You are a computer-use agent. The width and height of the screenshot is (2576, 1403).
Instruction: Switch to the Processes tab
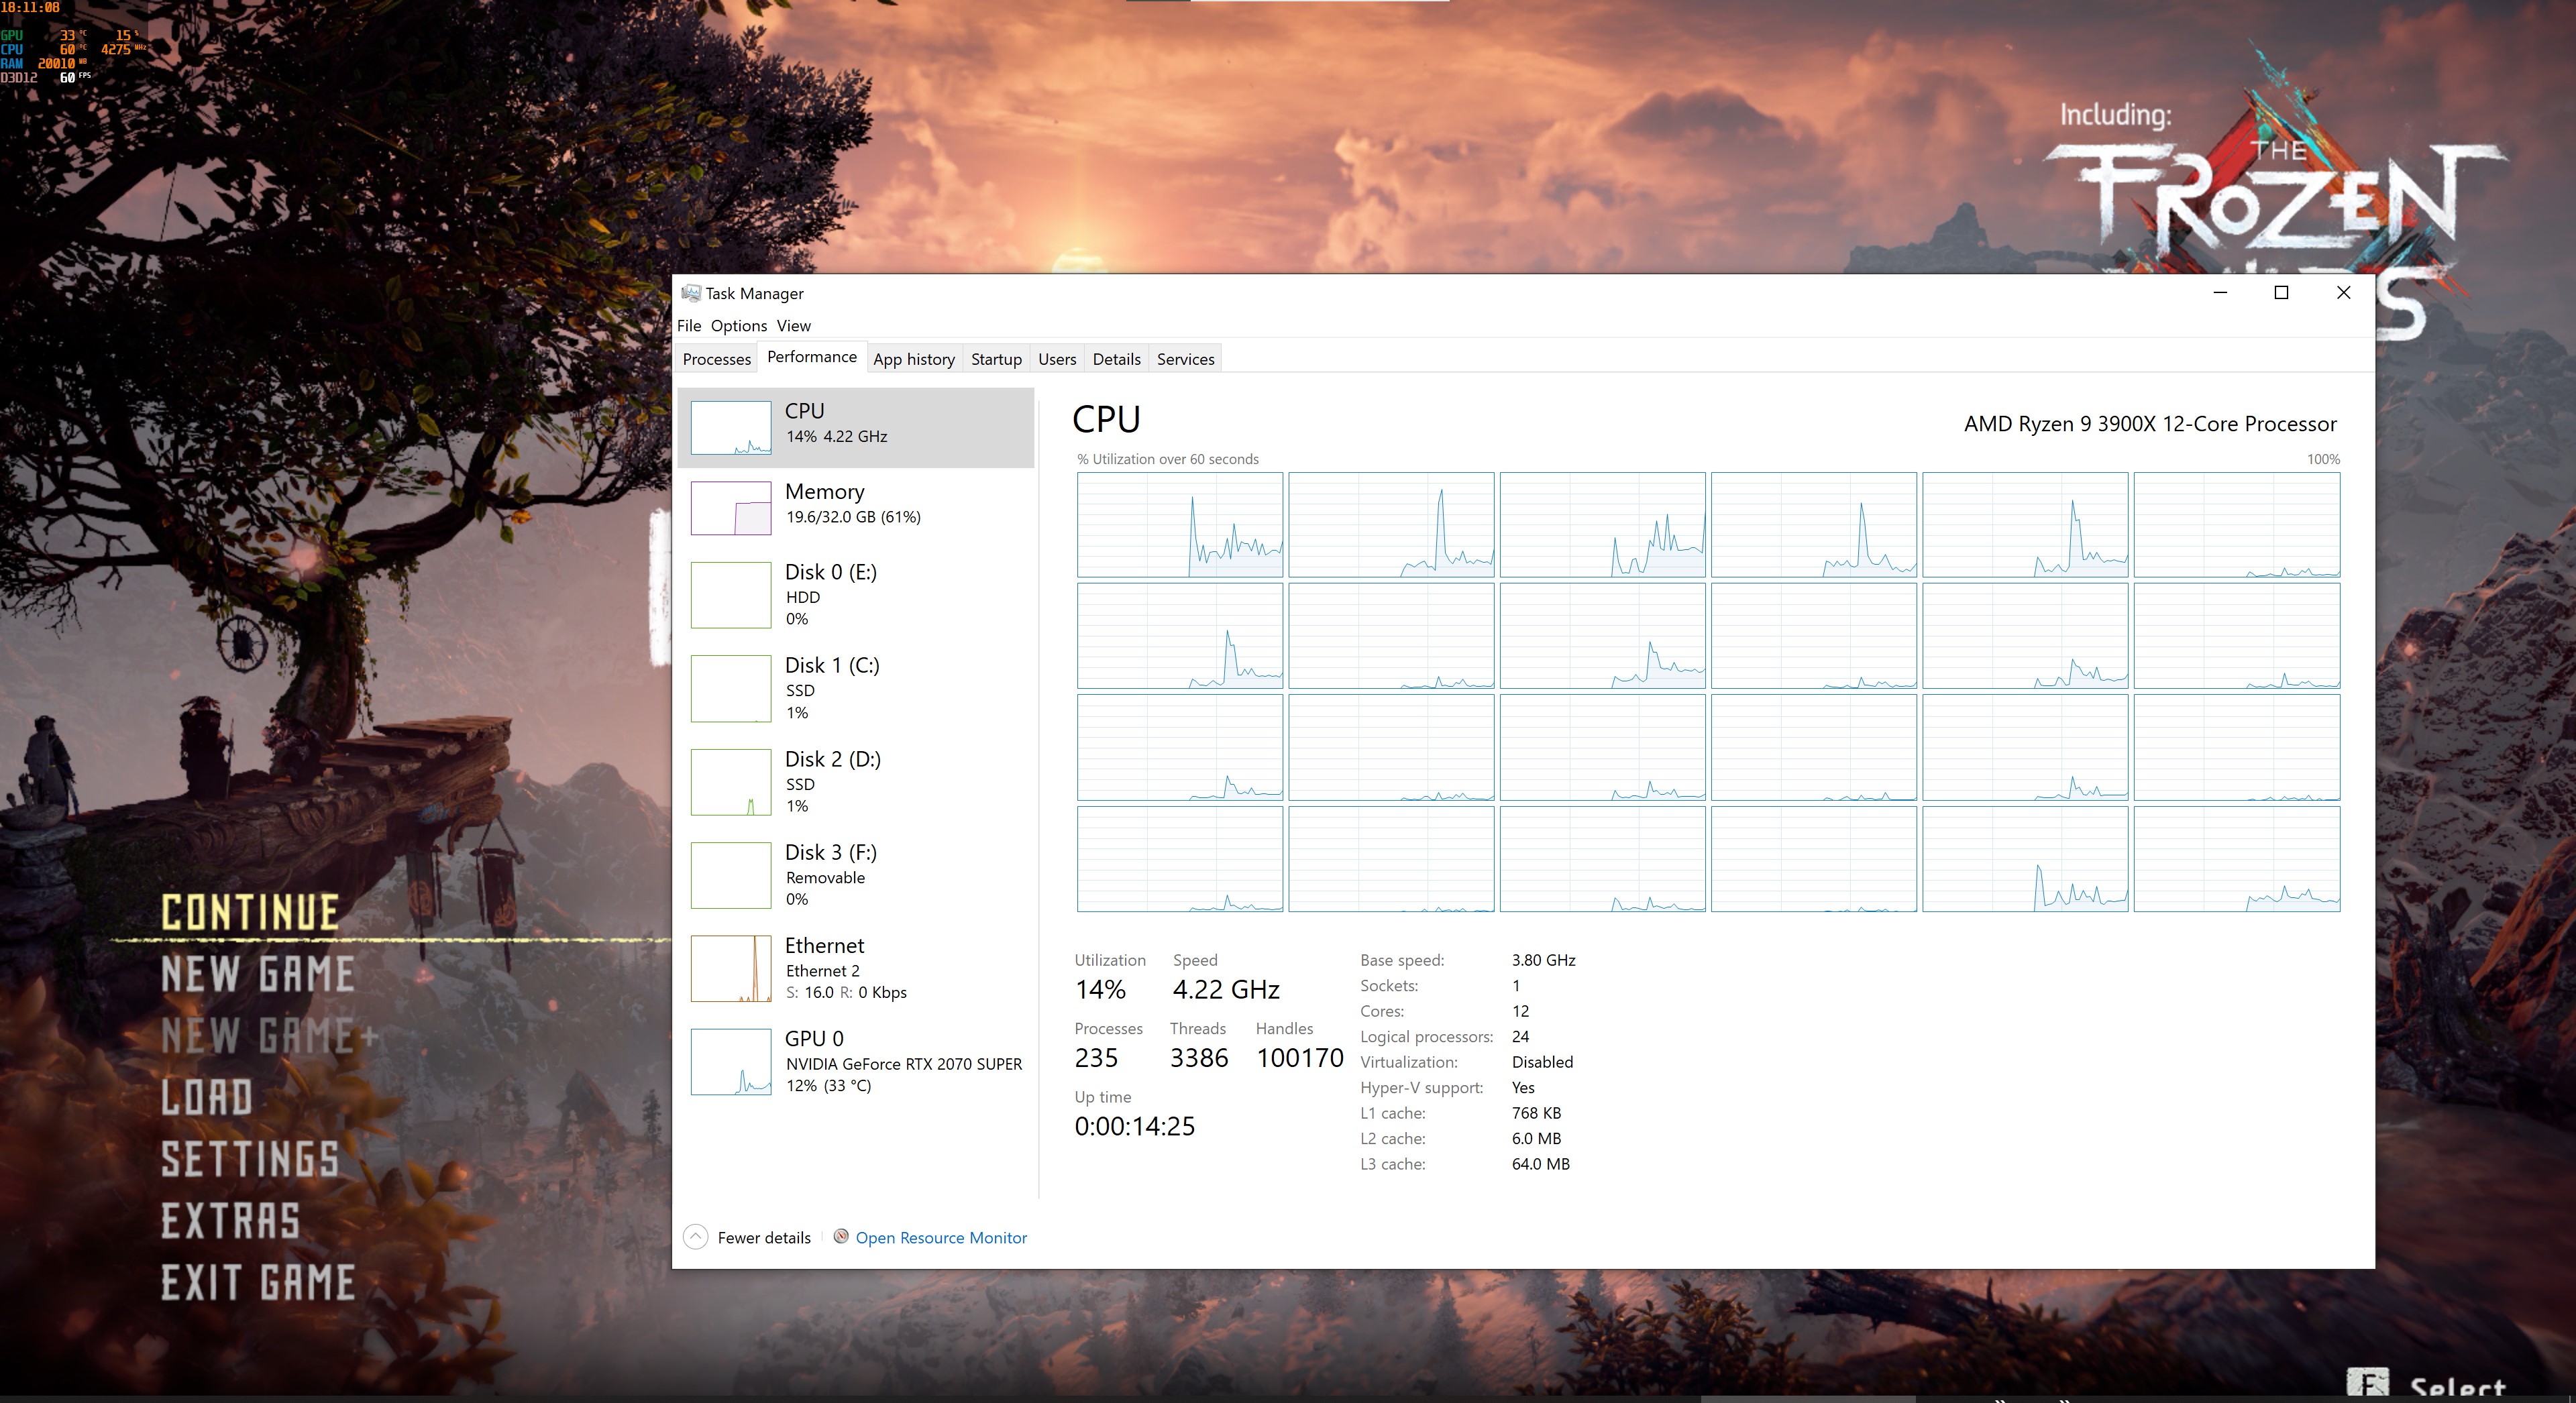717,359
